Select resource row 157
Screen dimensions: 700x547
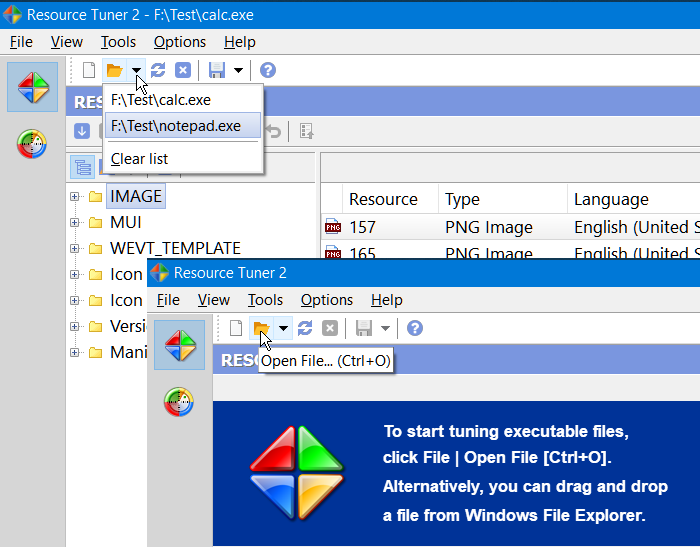tap(510, 227)
